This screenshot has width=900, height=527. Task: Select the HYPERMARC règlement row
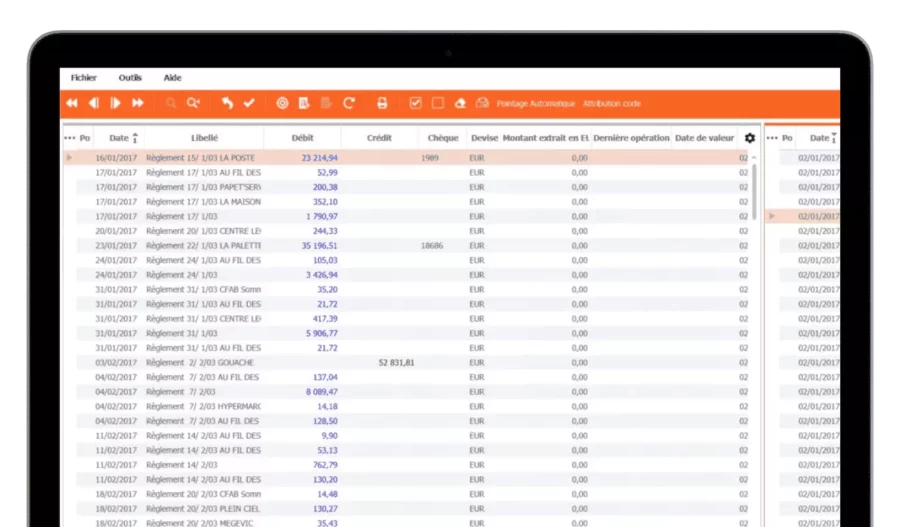tap(412, 406)
